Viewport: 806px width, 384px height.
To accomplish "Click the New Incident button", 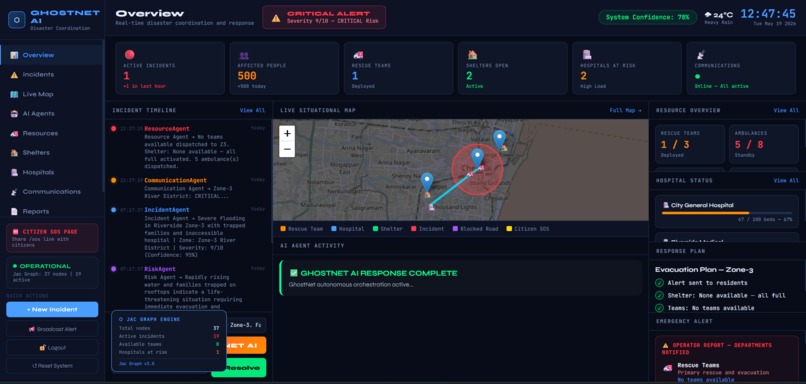I will coord(52,309).
